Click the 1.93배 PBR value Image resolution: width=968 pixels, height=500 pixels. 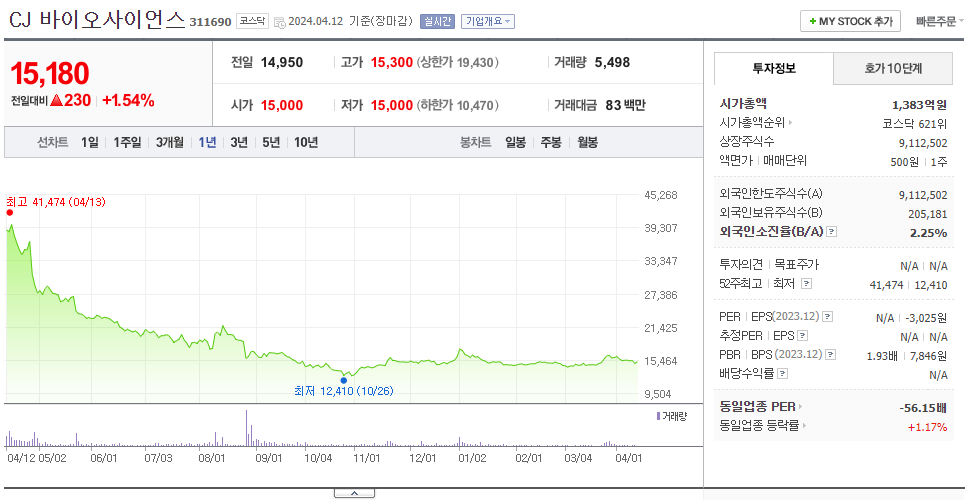tap(882, 356)
